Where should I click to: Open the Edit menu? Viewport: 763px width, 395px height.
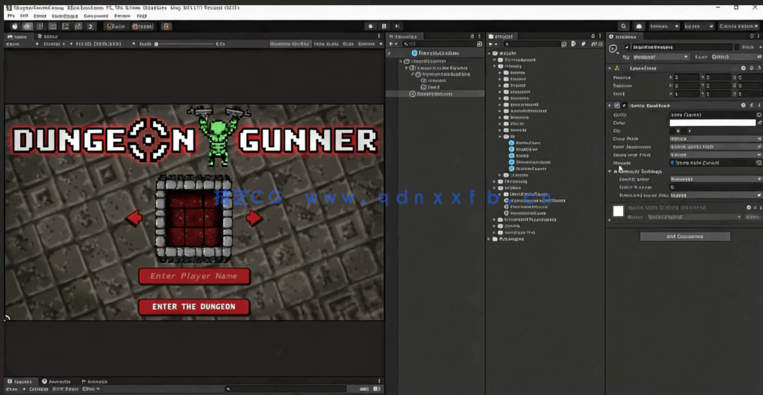pos(24,16)
